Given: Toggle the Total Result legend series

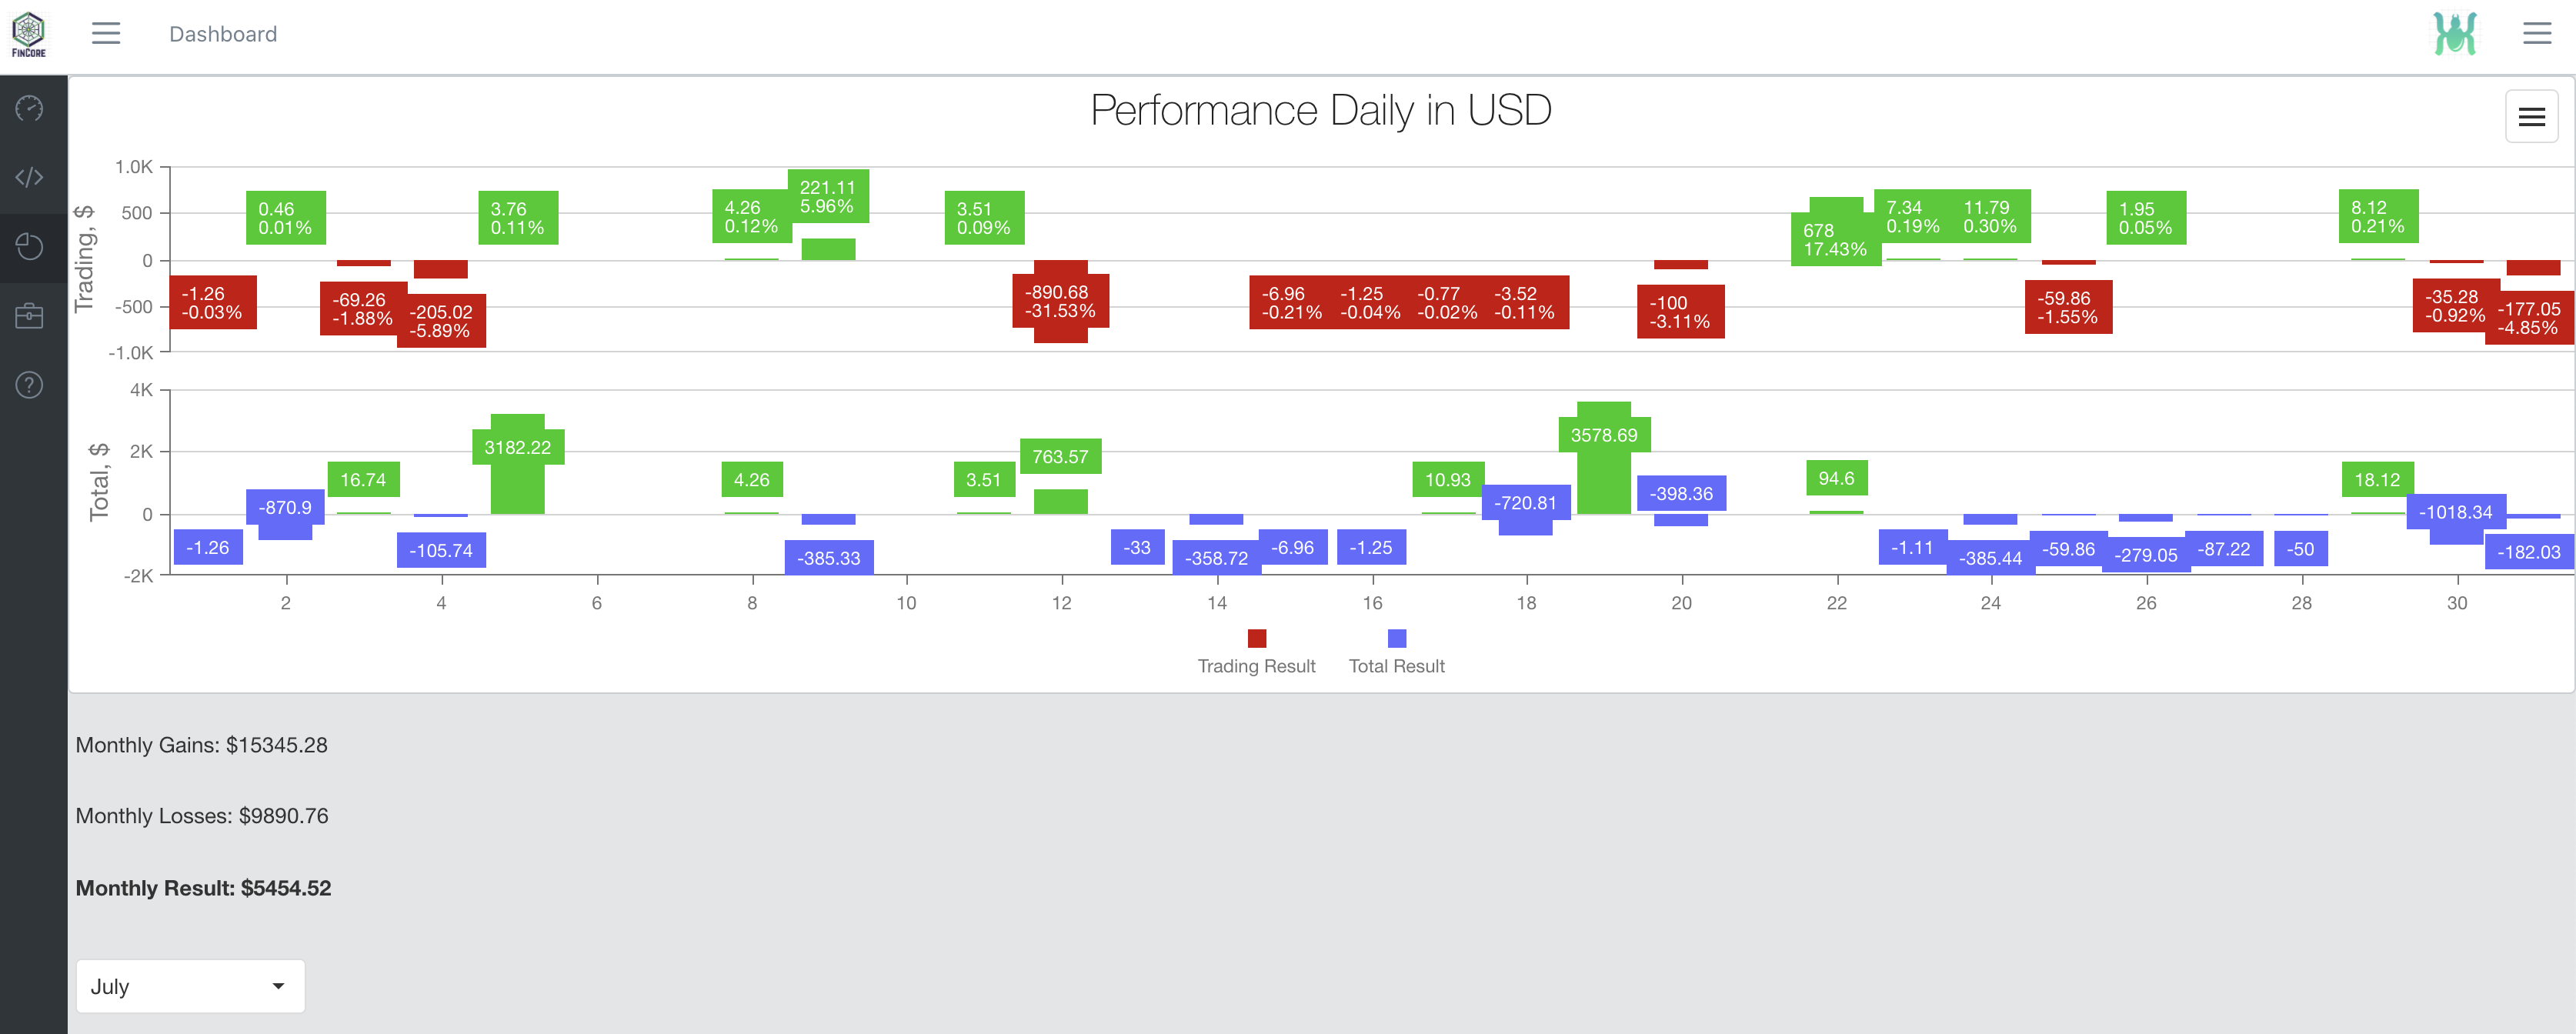Looking at the screenshot, I should 1396,666.
